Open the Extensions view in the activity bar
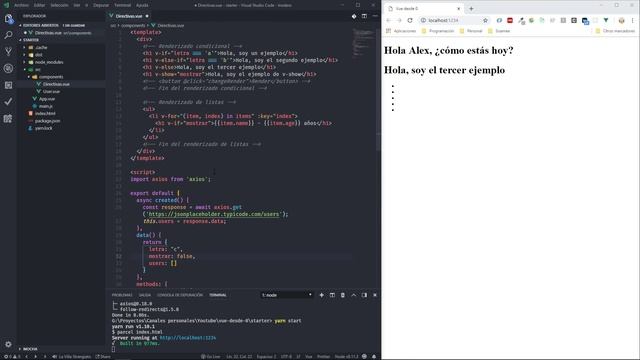The height and width of the screenshot is (360, 640). click(9, 85)
